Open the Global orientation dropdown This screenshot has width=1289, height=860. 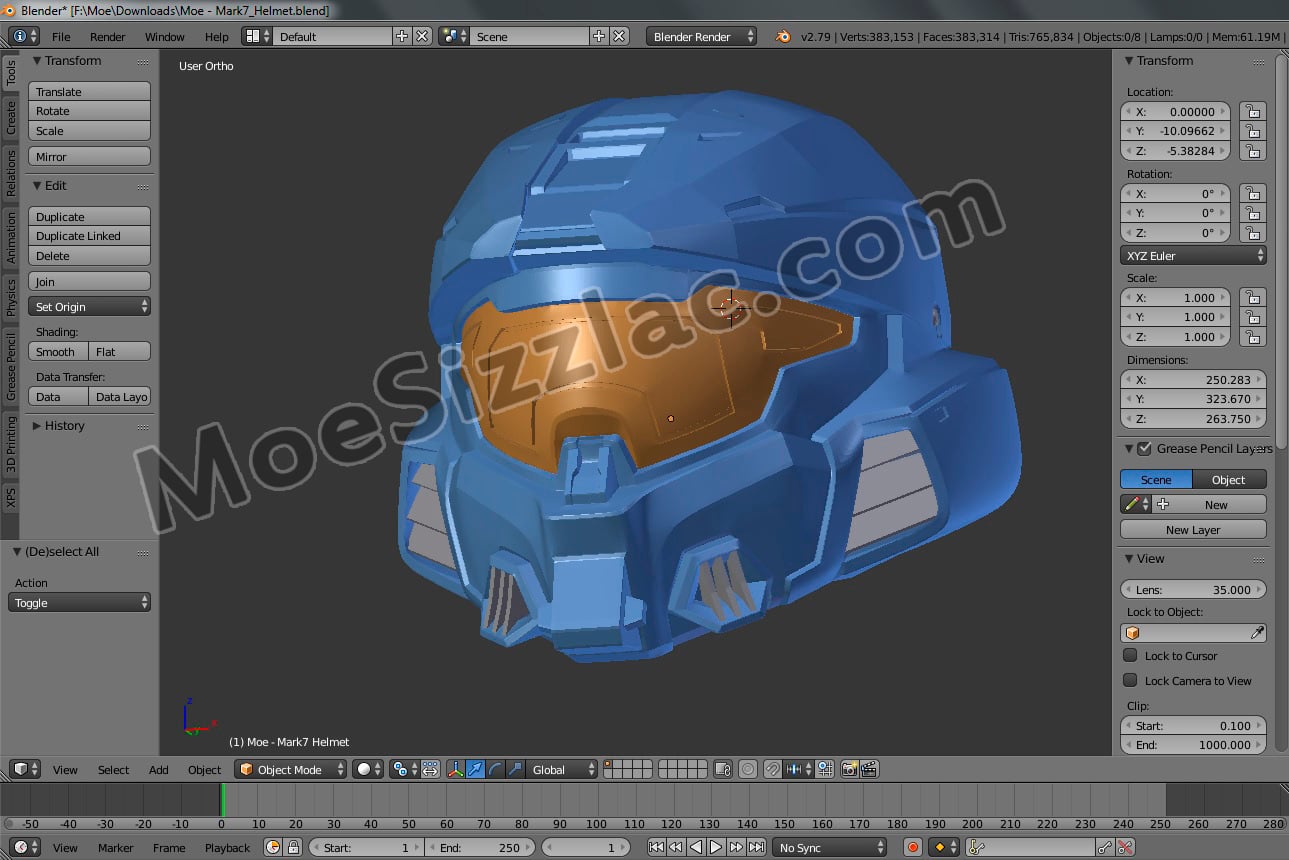point(562,769)
